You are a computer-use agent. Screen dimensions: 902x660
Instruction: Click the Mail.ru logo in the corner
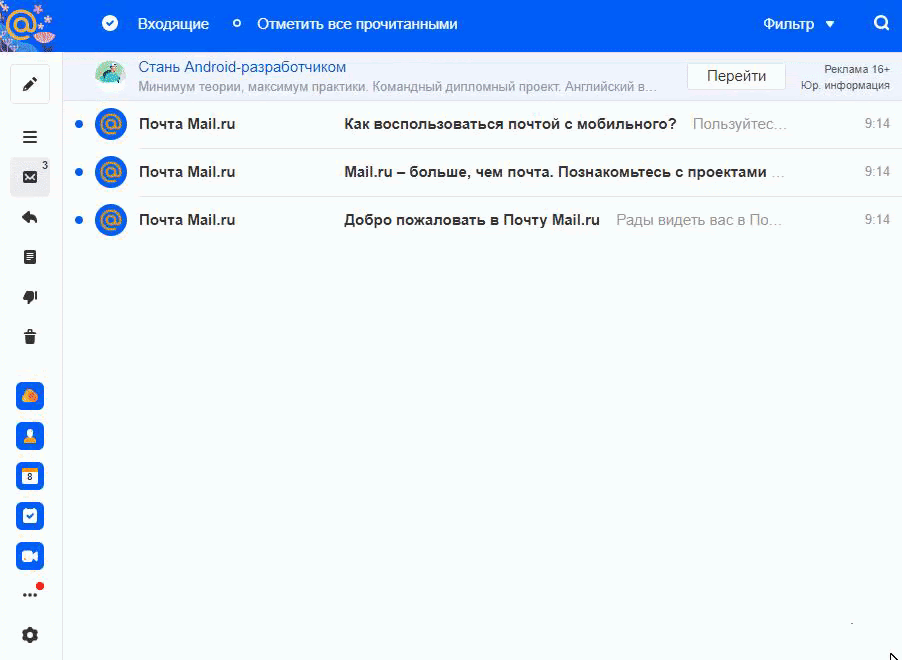point(28,25)
